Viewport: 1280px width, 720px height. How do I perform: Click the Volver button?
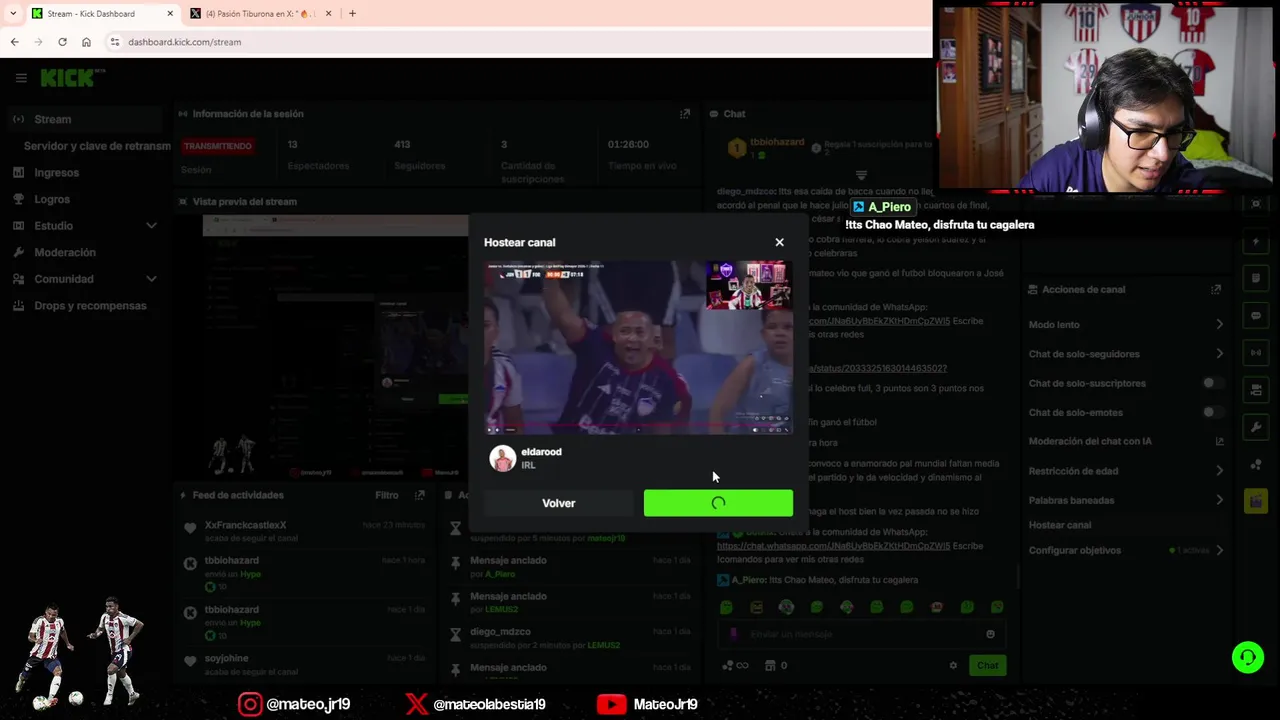pos(558,503)
